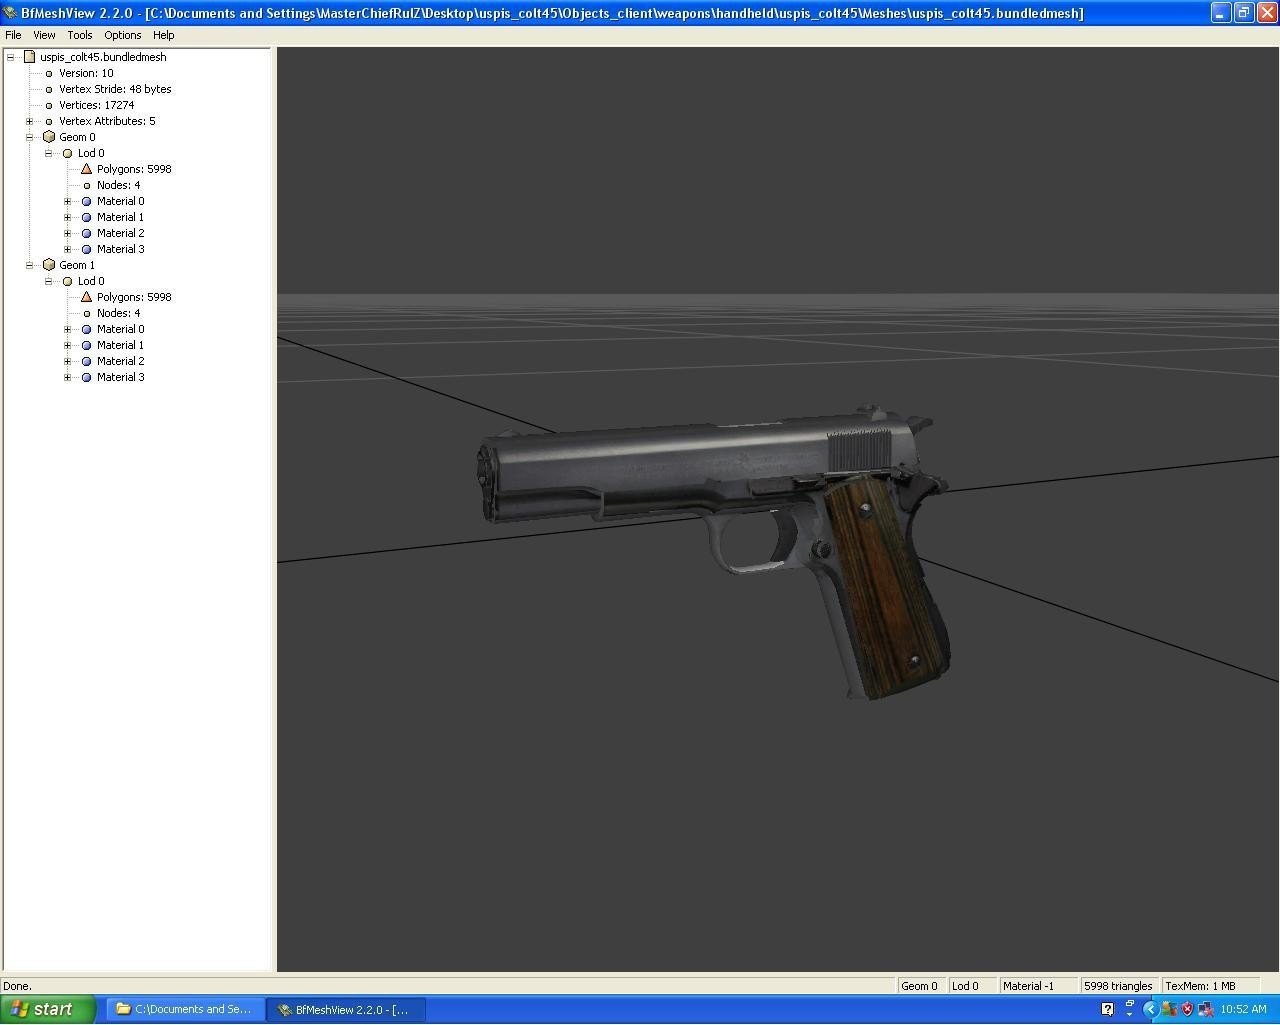Click the help question mark tray icon
This screenshot has height=1025, width=1280.
pyautogui.click(x=1107, y=1009)
